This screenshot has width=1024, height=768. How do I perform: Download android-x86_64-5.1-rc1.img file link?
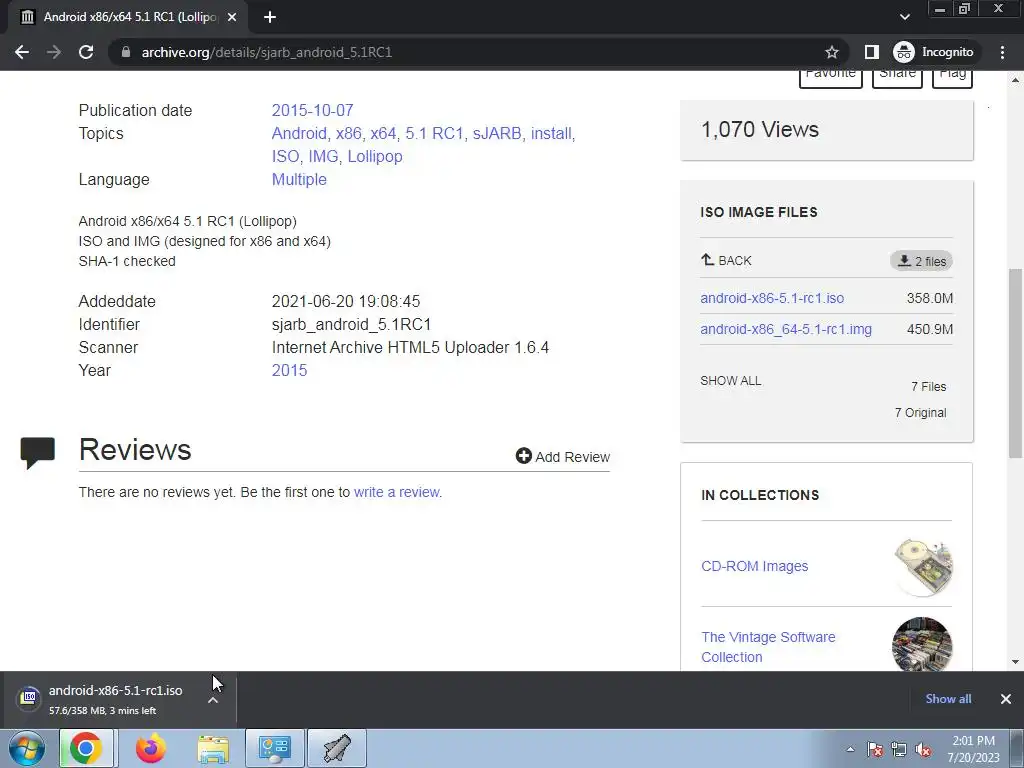[786, 329]
